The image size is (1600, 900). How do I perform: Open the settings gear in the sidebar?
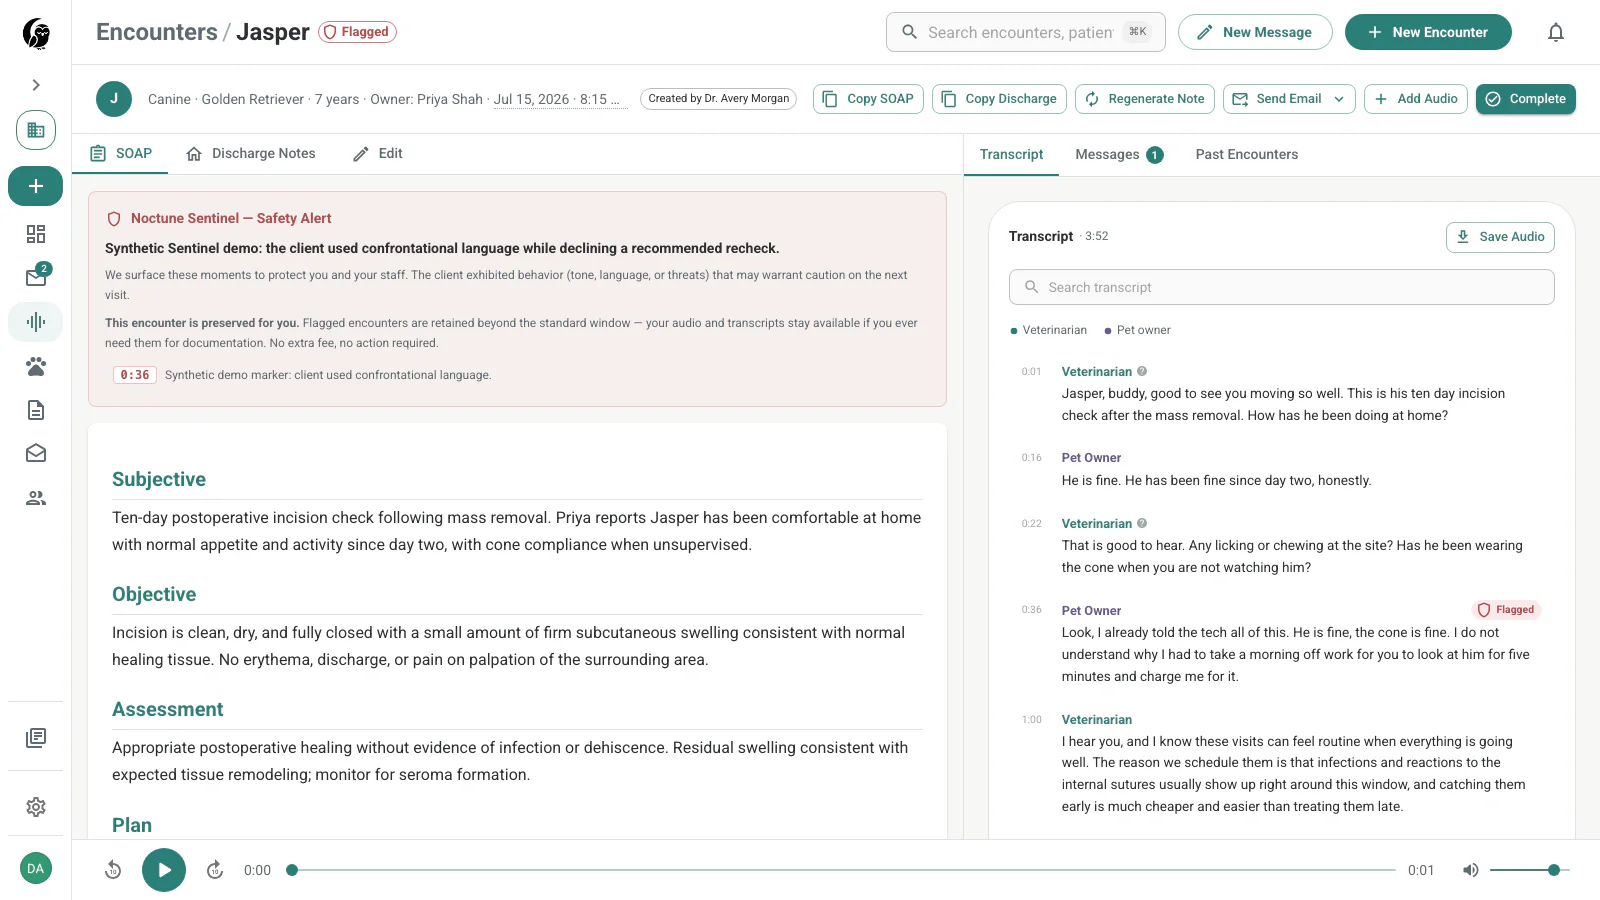click(36, 807)
